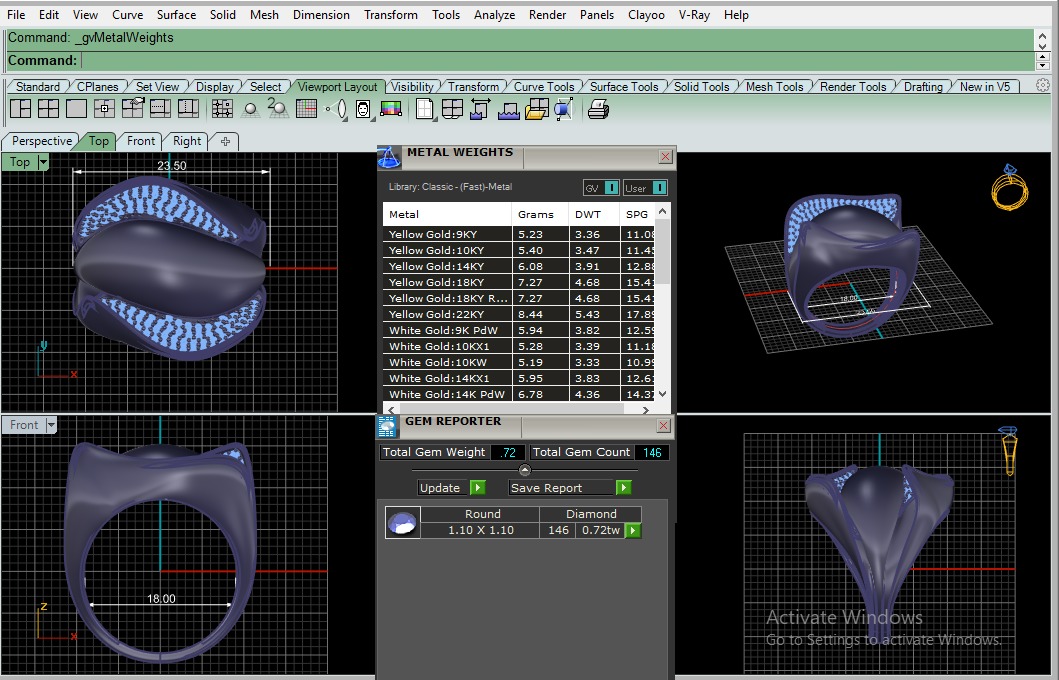Click the Toggle Grid icon
The image size is (1059, 680).
tap(307, 109)
